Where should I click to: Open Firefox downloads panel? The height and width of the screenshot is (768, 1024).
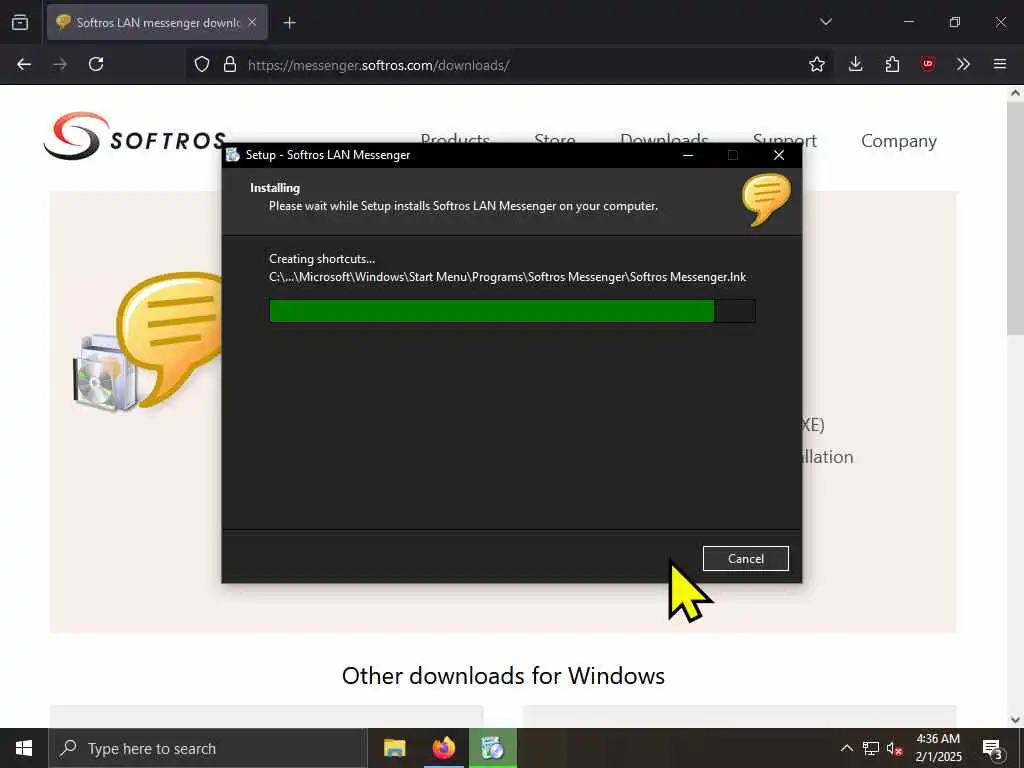(856, 64)
